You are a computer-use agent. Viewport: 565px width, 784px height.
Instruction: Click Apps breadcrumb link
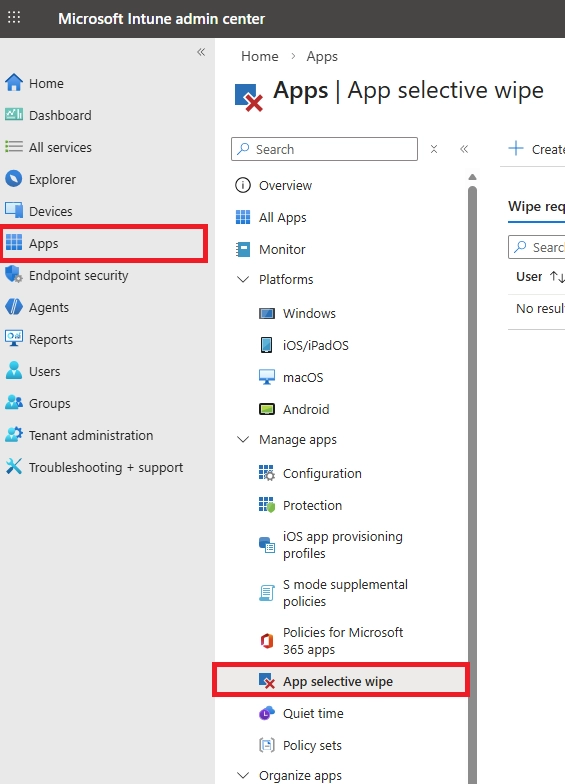322,56
